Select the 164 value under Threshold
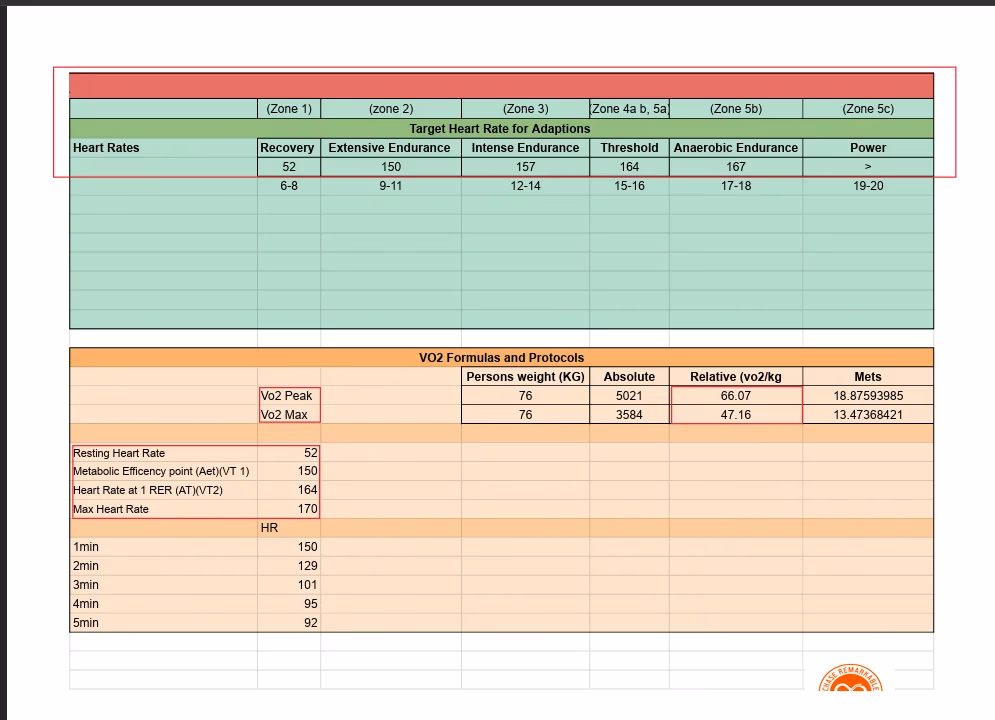 click(629, 167)
